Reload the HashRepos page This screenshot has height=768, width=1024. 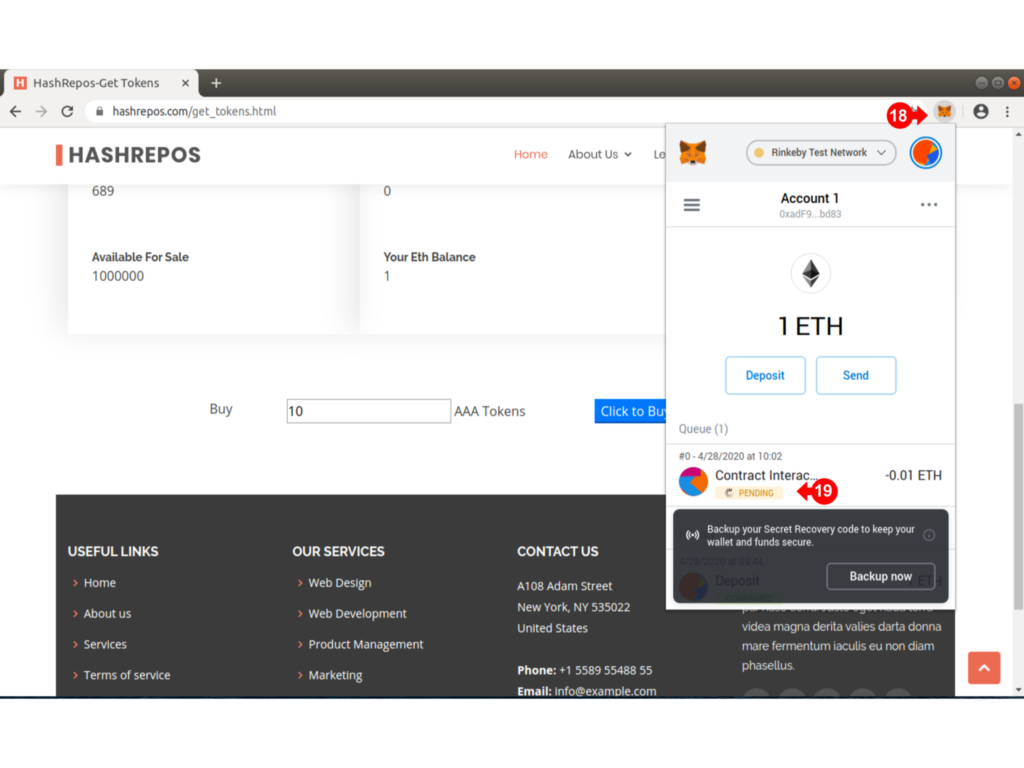pos(67,112)
